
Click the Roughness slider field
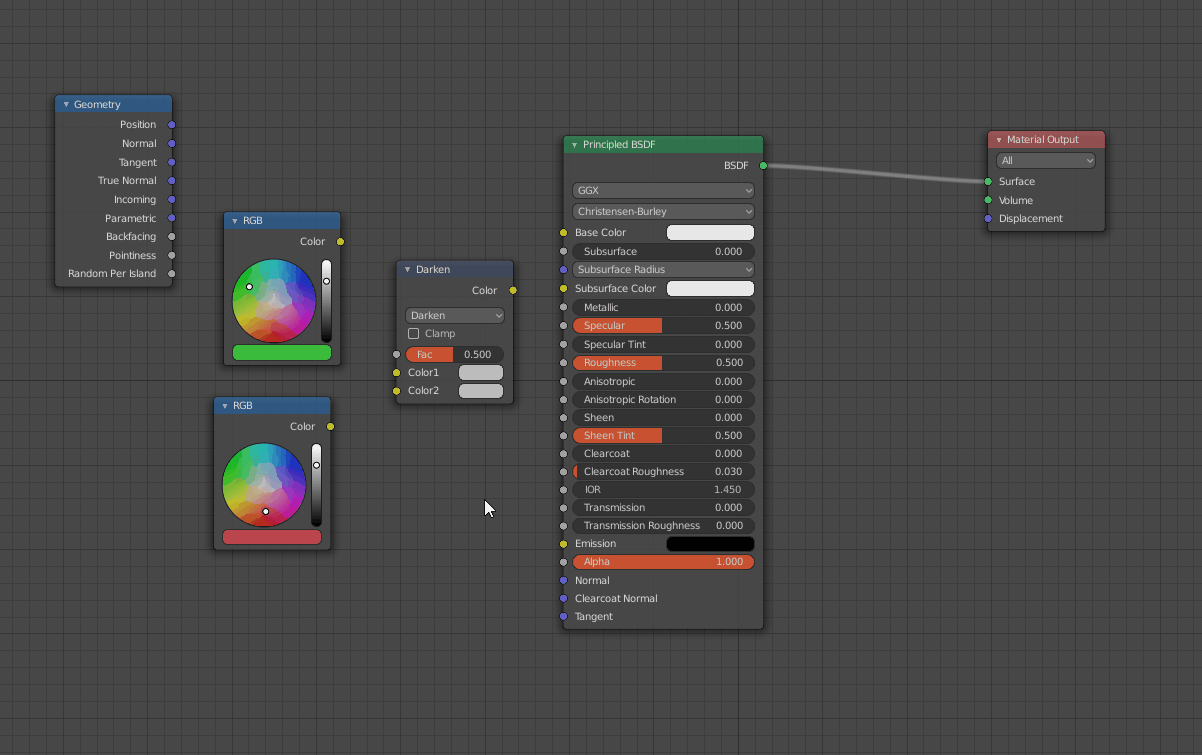[x=664, y=362]
